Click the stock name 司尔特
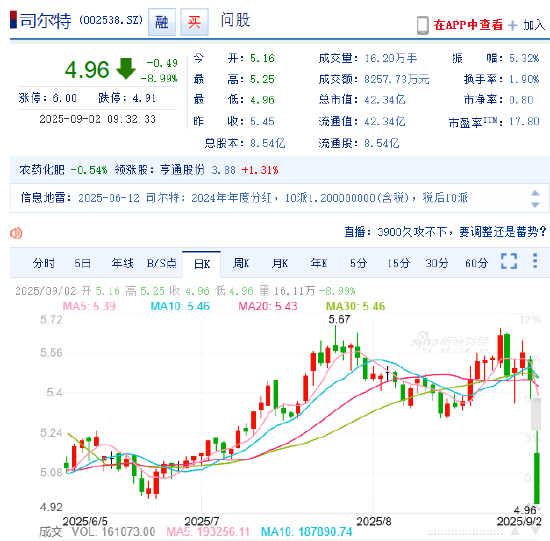The height and width of the screenshot is (541, 550). [45, 20]
